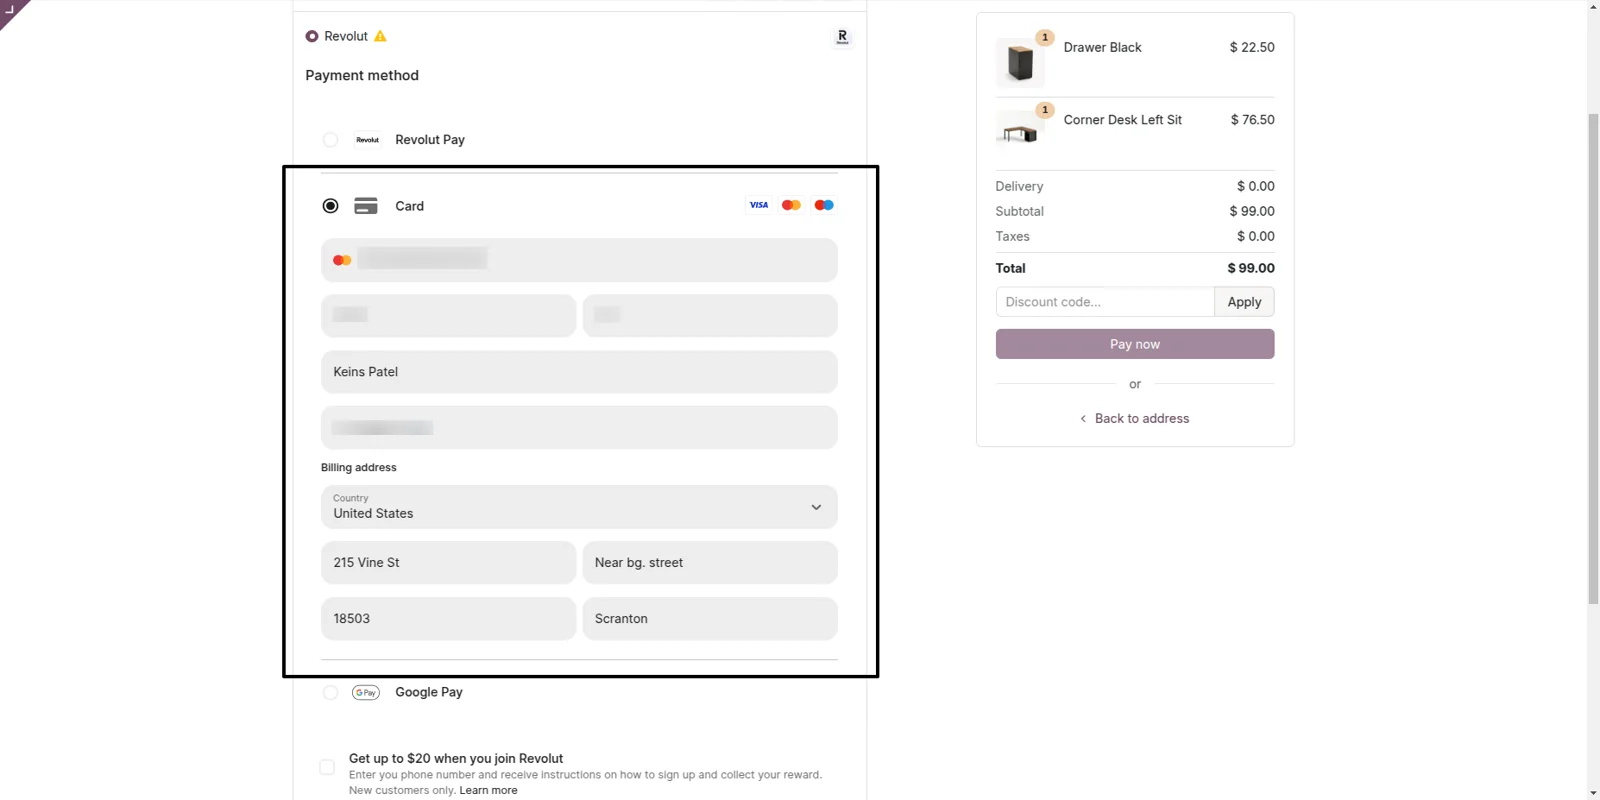Open the Country dropdown United States
Image resolution: width=1600 pixels, height=800 pixels.
pyautogui.click(x=579, y=507)
